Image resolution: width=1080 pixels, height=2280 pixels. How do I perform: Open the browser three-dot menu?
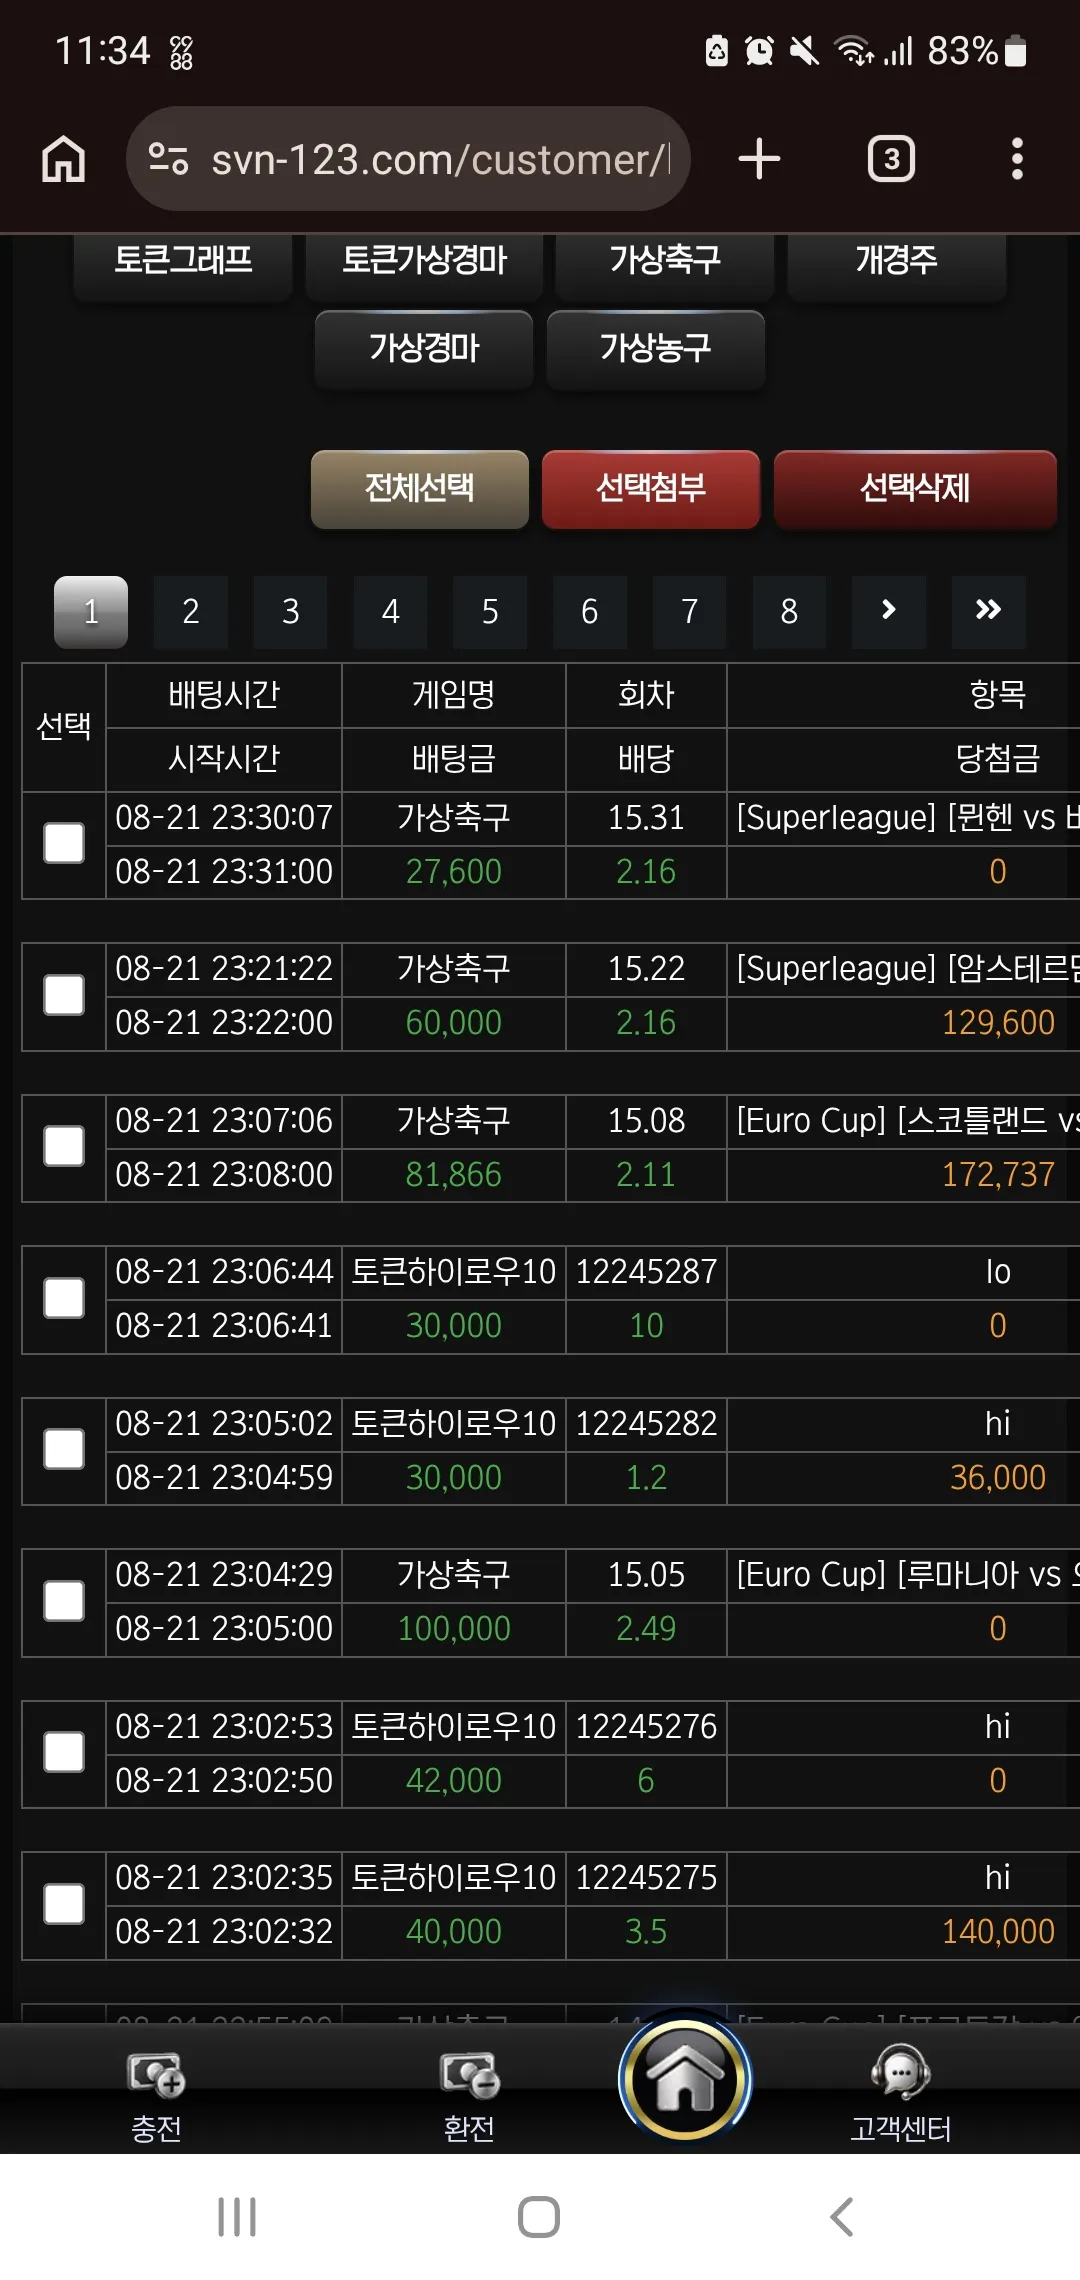1017,159
